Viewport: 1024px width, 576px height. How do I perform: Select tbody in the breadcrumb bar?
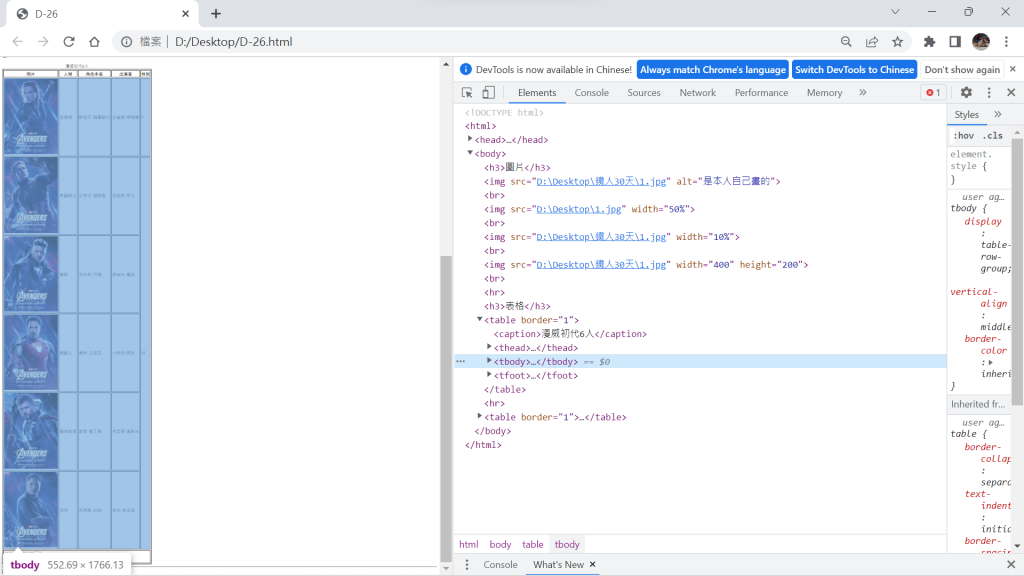[567, 544]
